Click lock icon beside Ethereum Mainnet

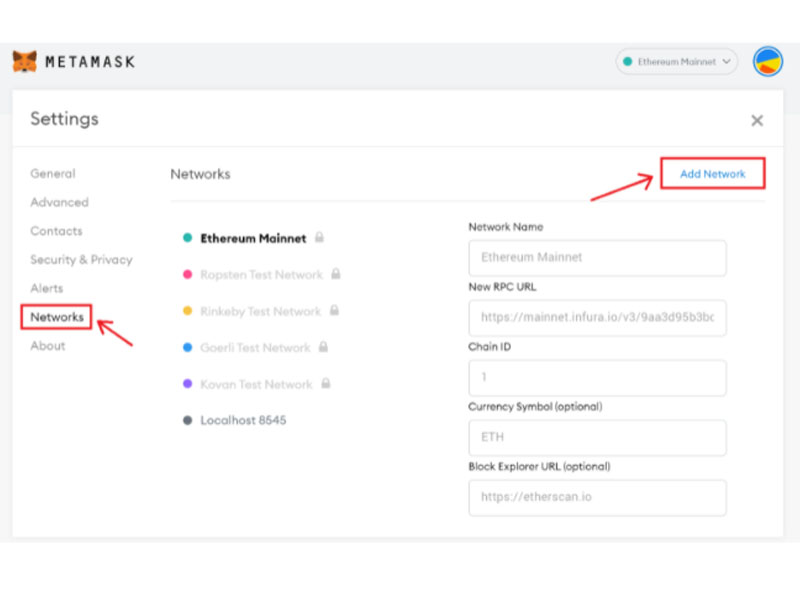click(x=319, y=237)
